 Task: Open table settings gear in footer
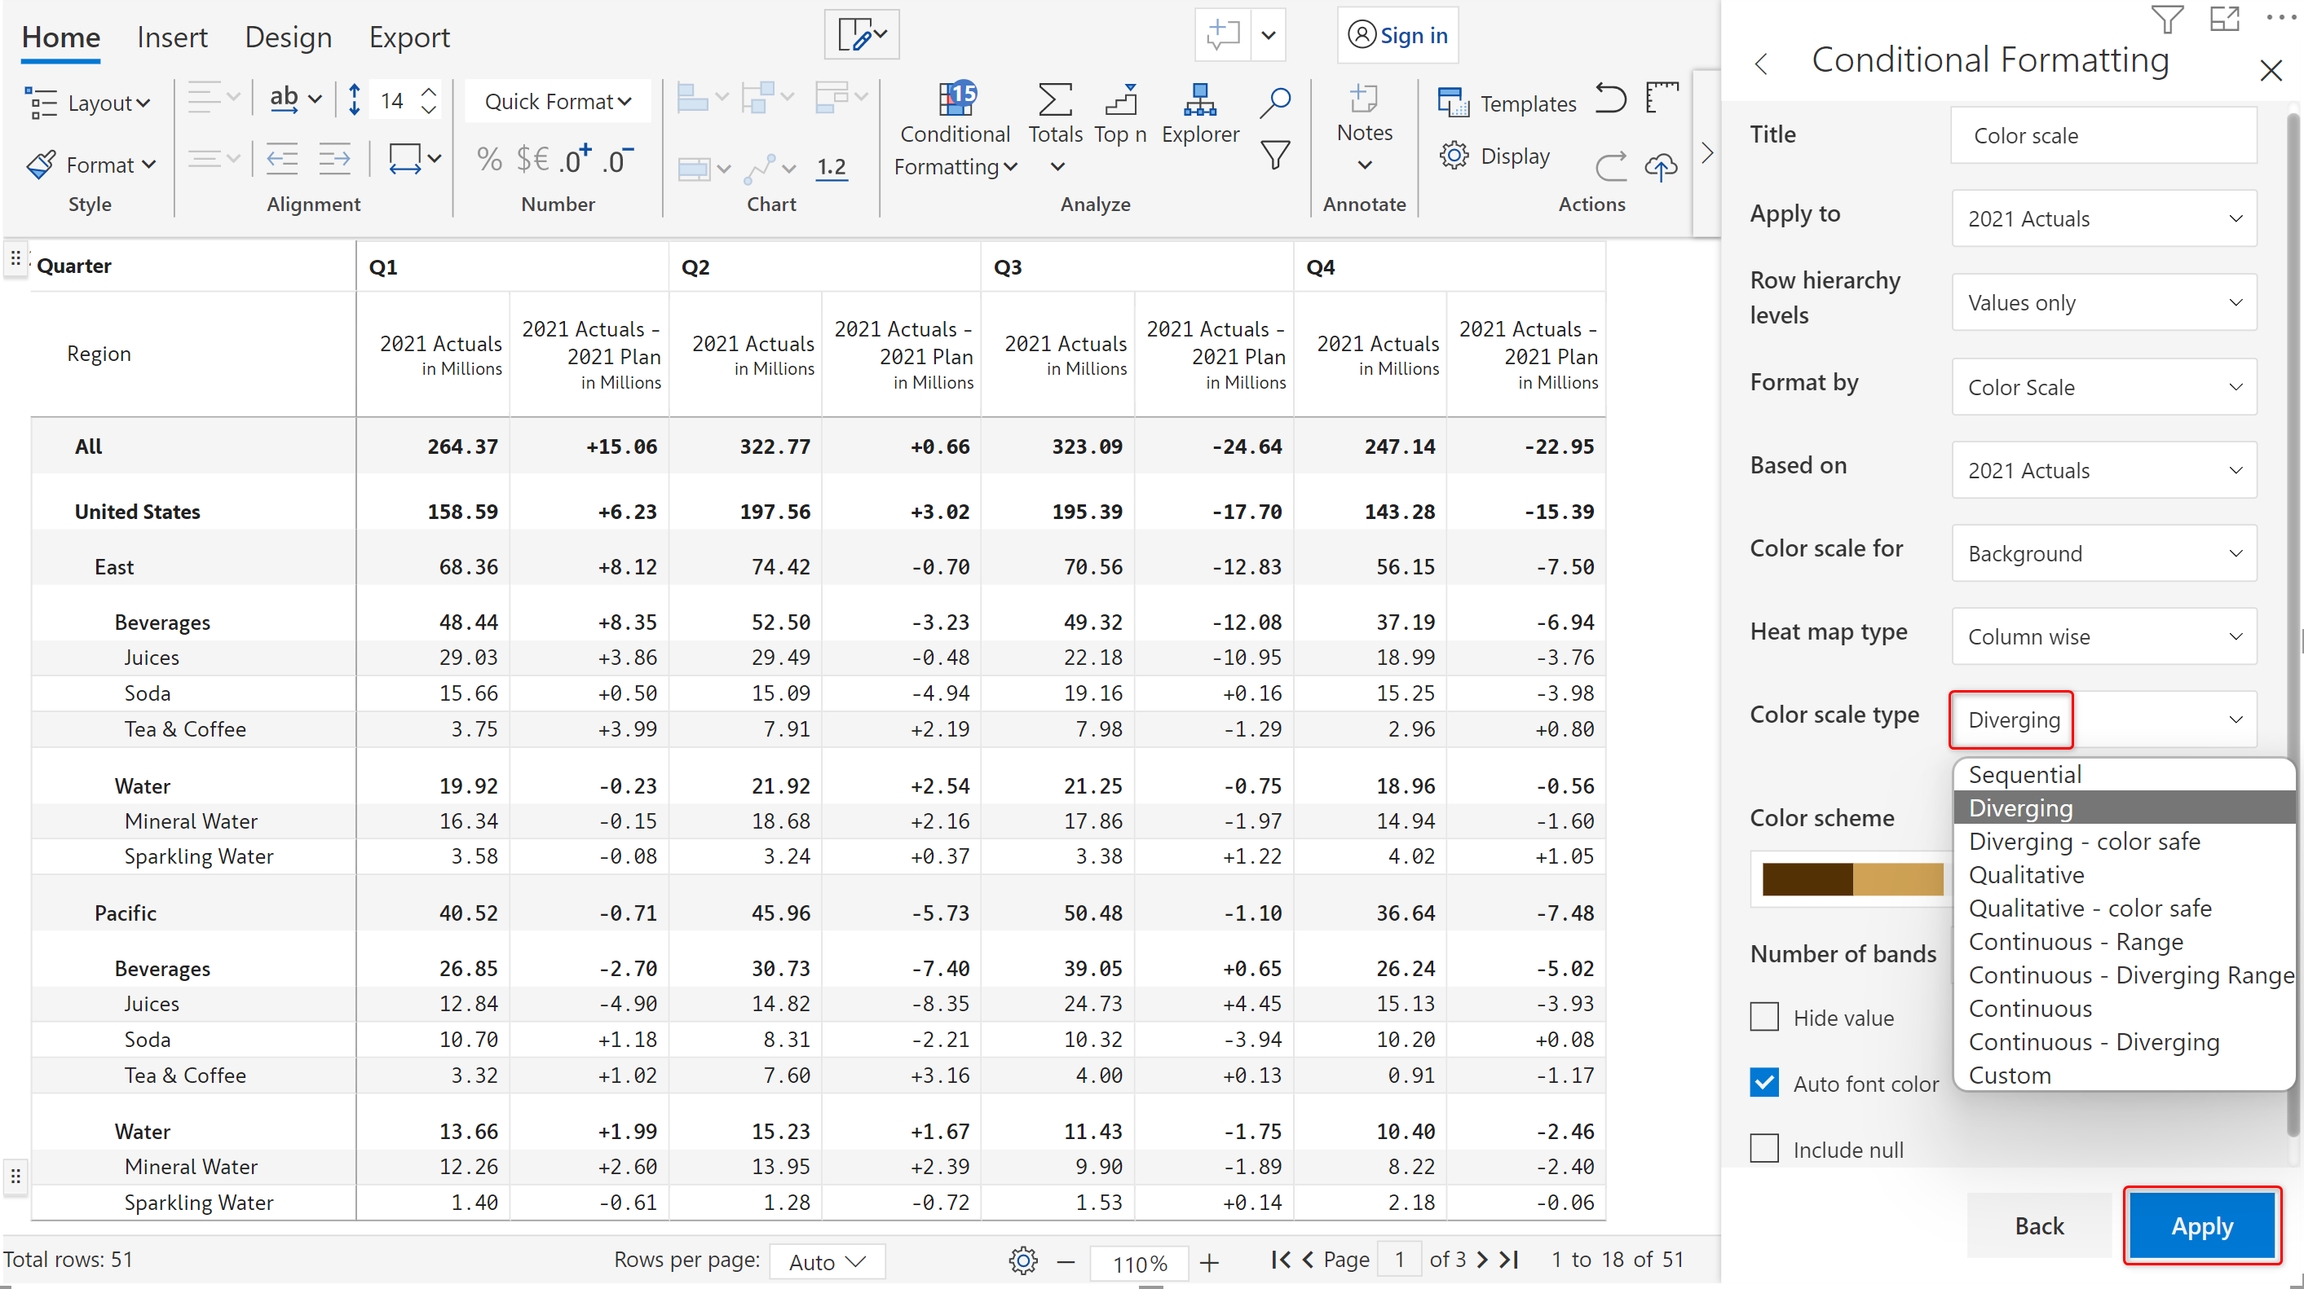(x=1022, y=1261)
